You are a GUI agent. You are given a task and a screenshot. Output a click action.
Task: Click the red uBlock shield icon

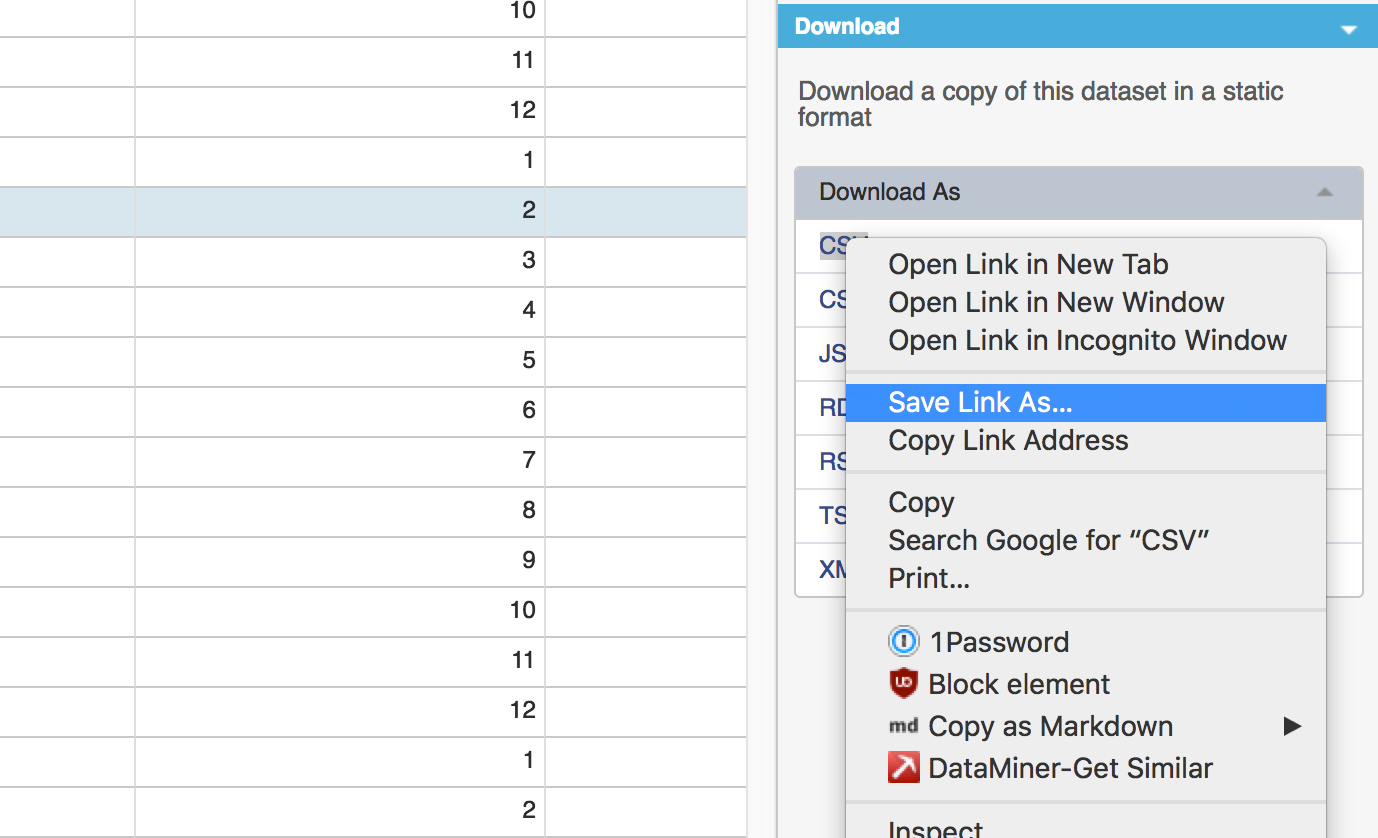[903, 684]
